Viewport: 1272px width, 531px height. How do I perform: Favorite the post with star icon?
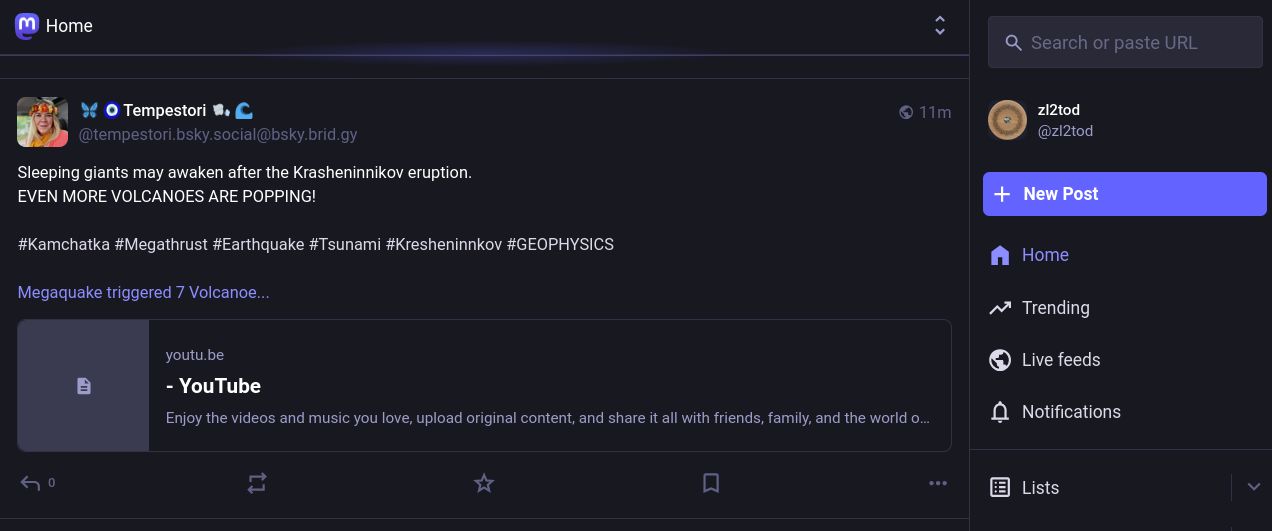484,484
